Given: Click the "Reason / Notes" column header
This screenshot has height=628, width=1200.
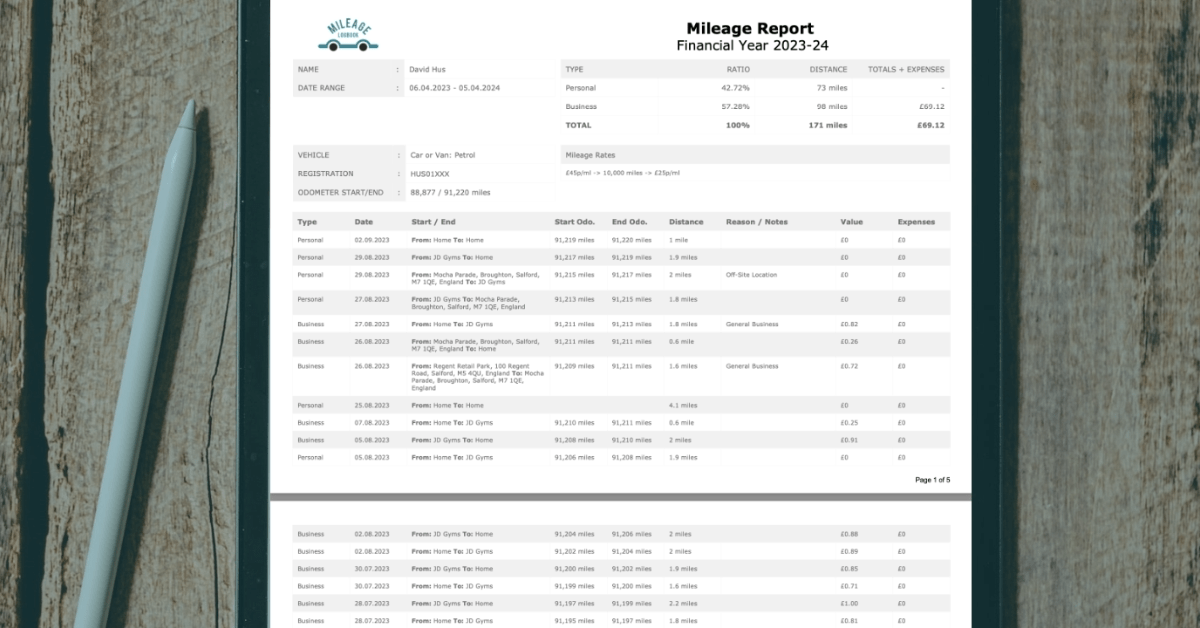Looking at the screenshot, I should (757, 222).
